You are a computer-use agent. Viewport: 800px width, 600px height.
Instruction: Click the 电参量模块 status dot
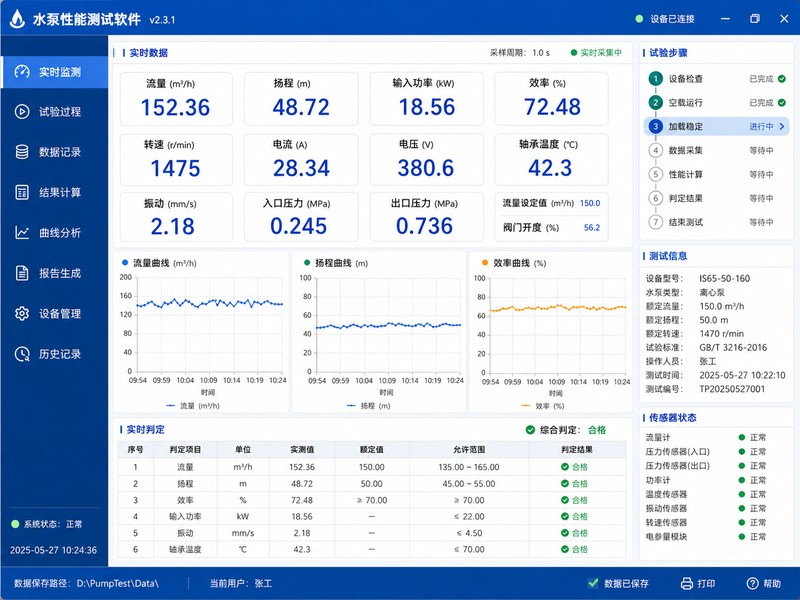[x=742, y=537]
